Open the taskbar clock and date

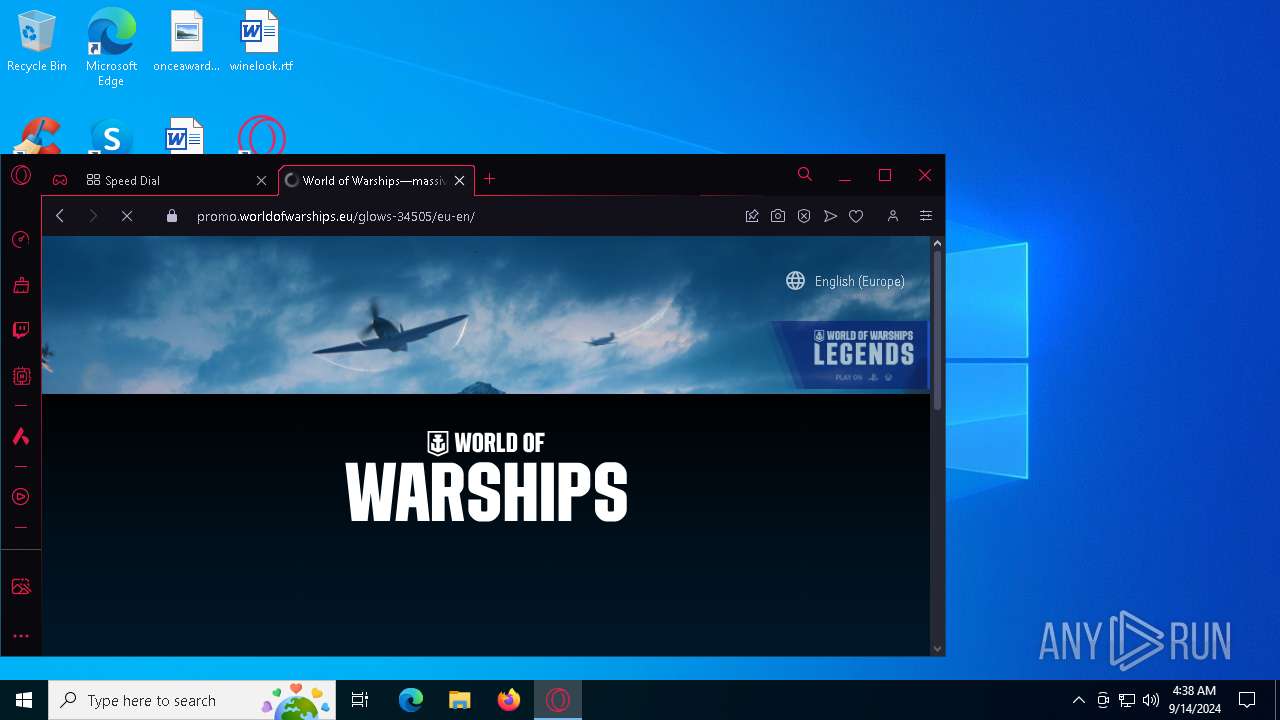1194,700
